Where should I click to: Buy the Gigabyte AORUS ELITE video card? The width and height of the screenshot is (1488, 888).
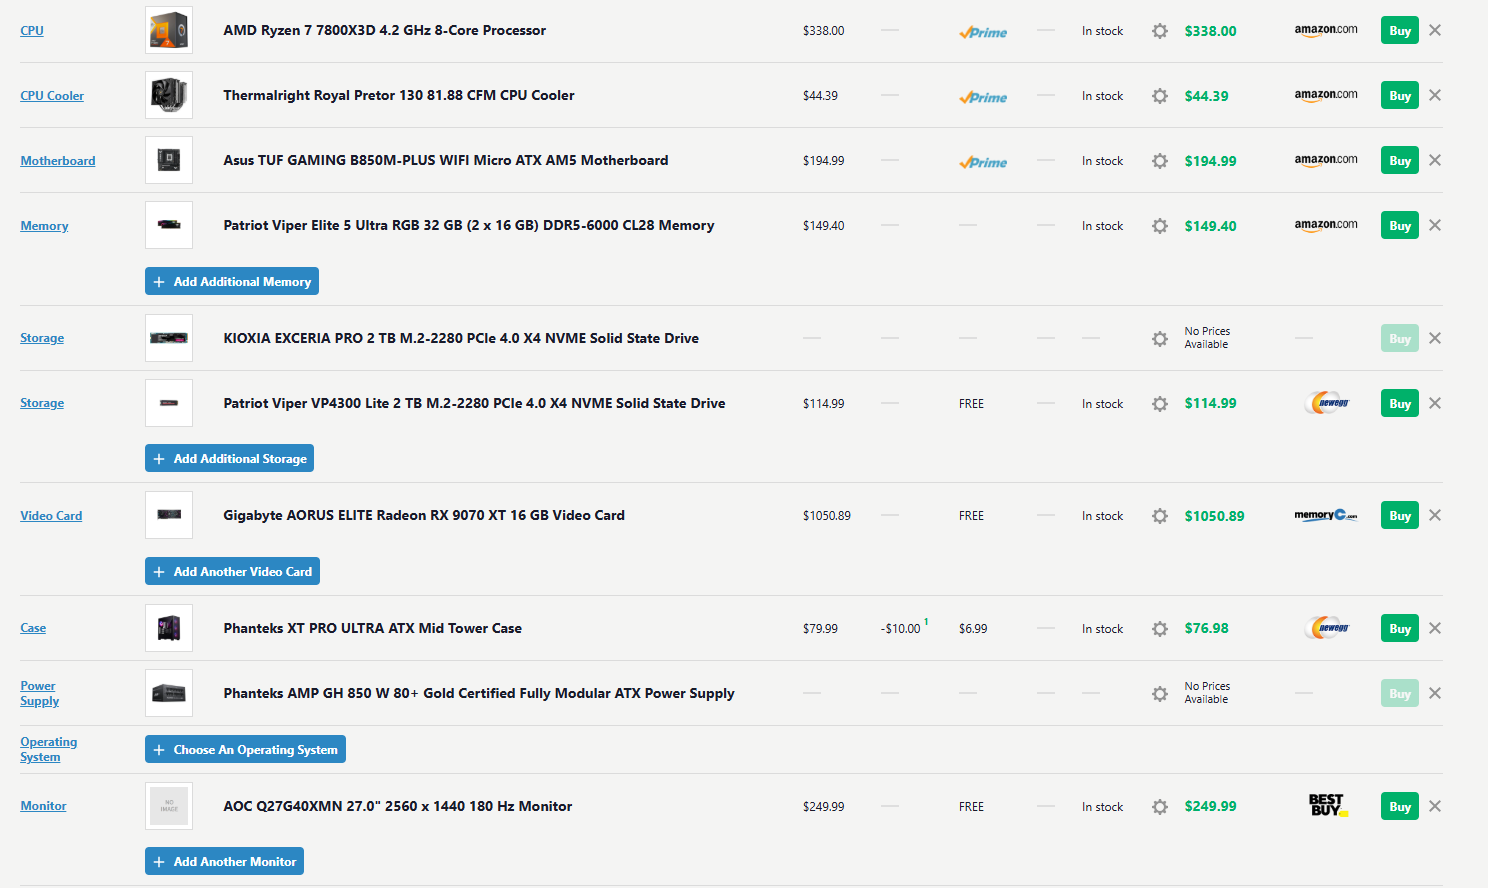[1400, 515]
